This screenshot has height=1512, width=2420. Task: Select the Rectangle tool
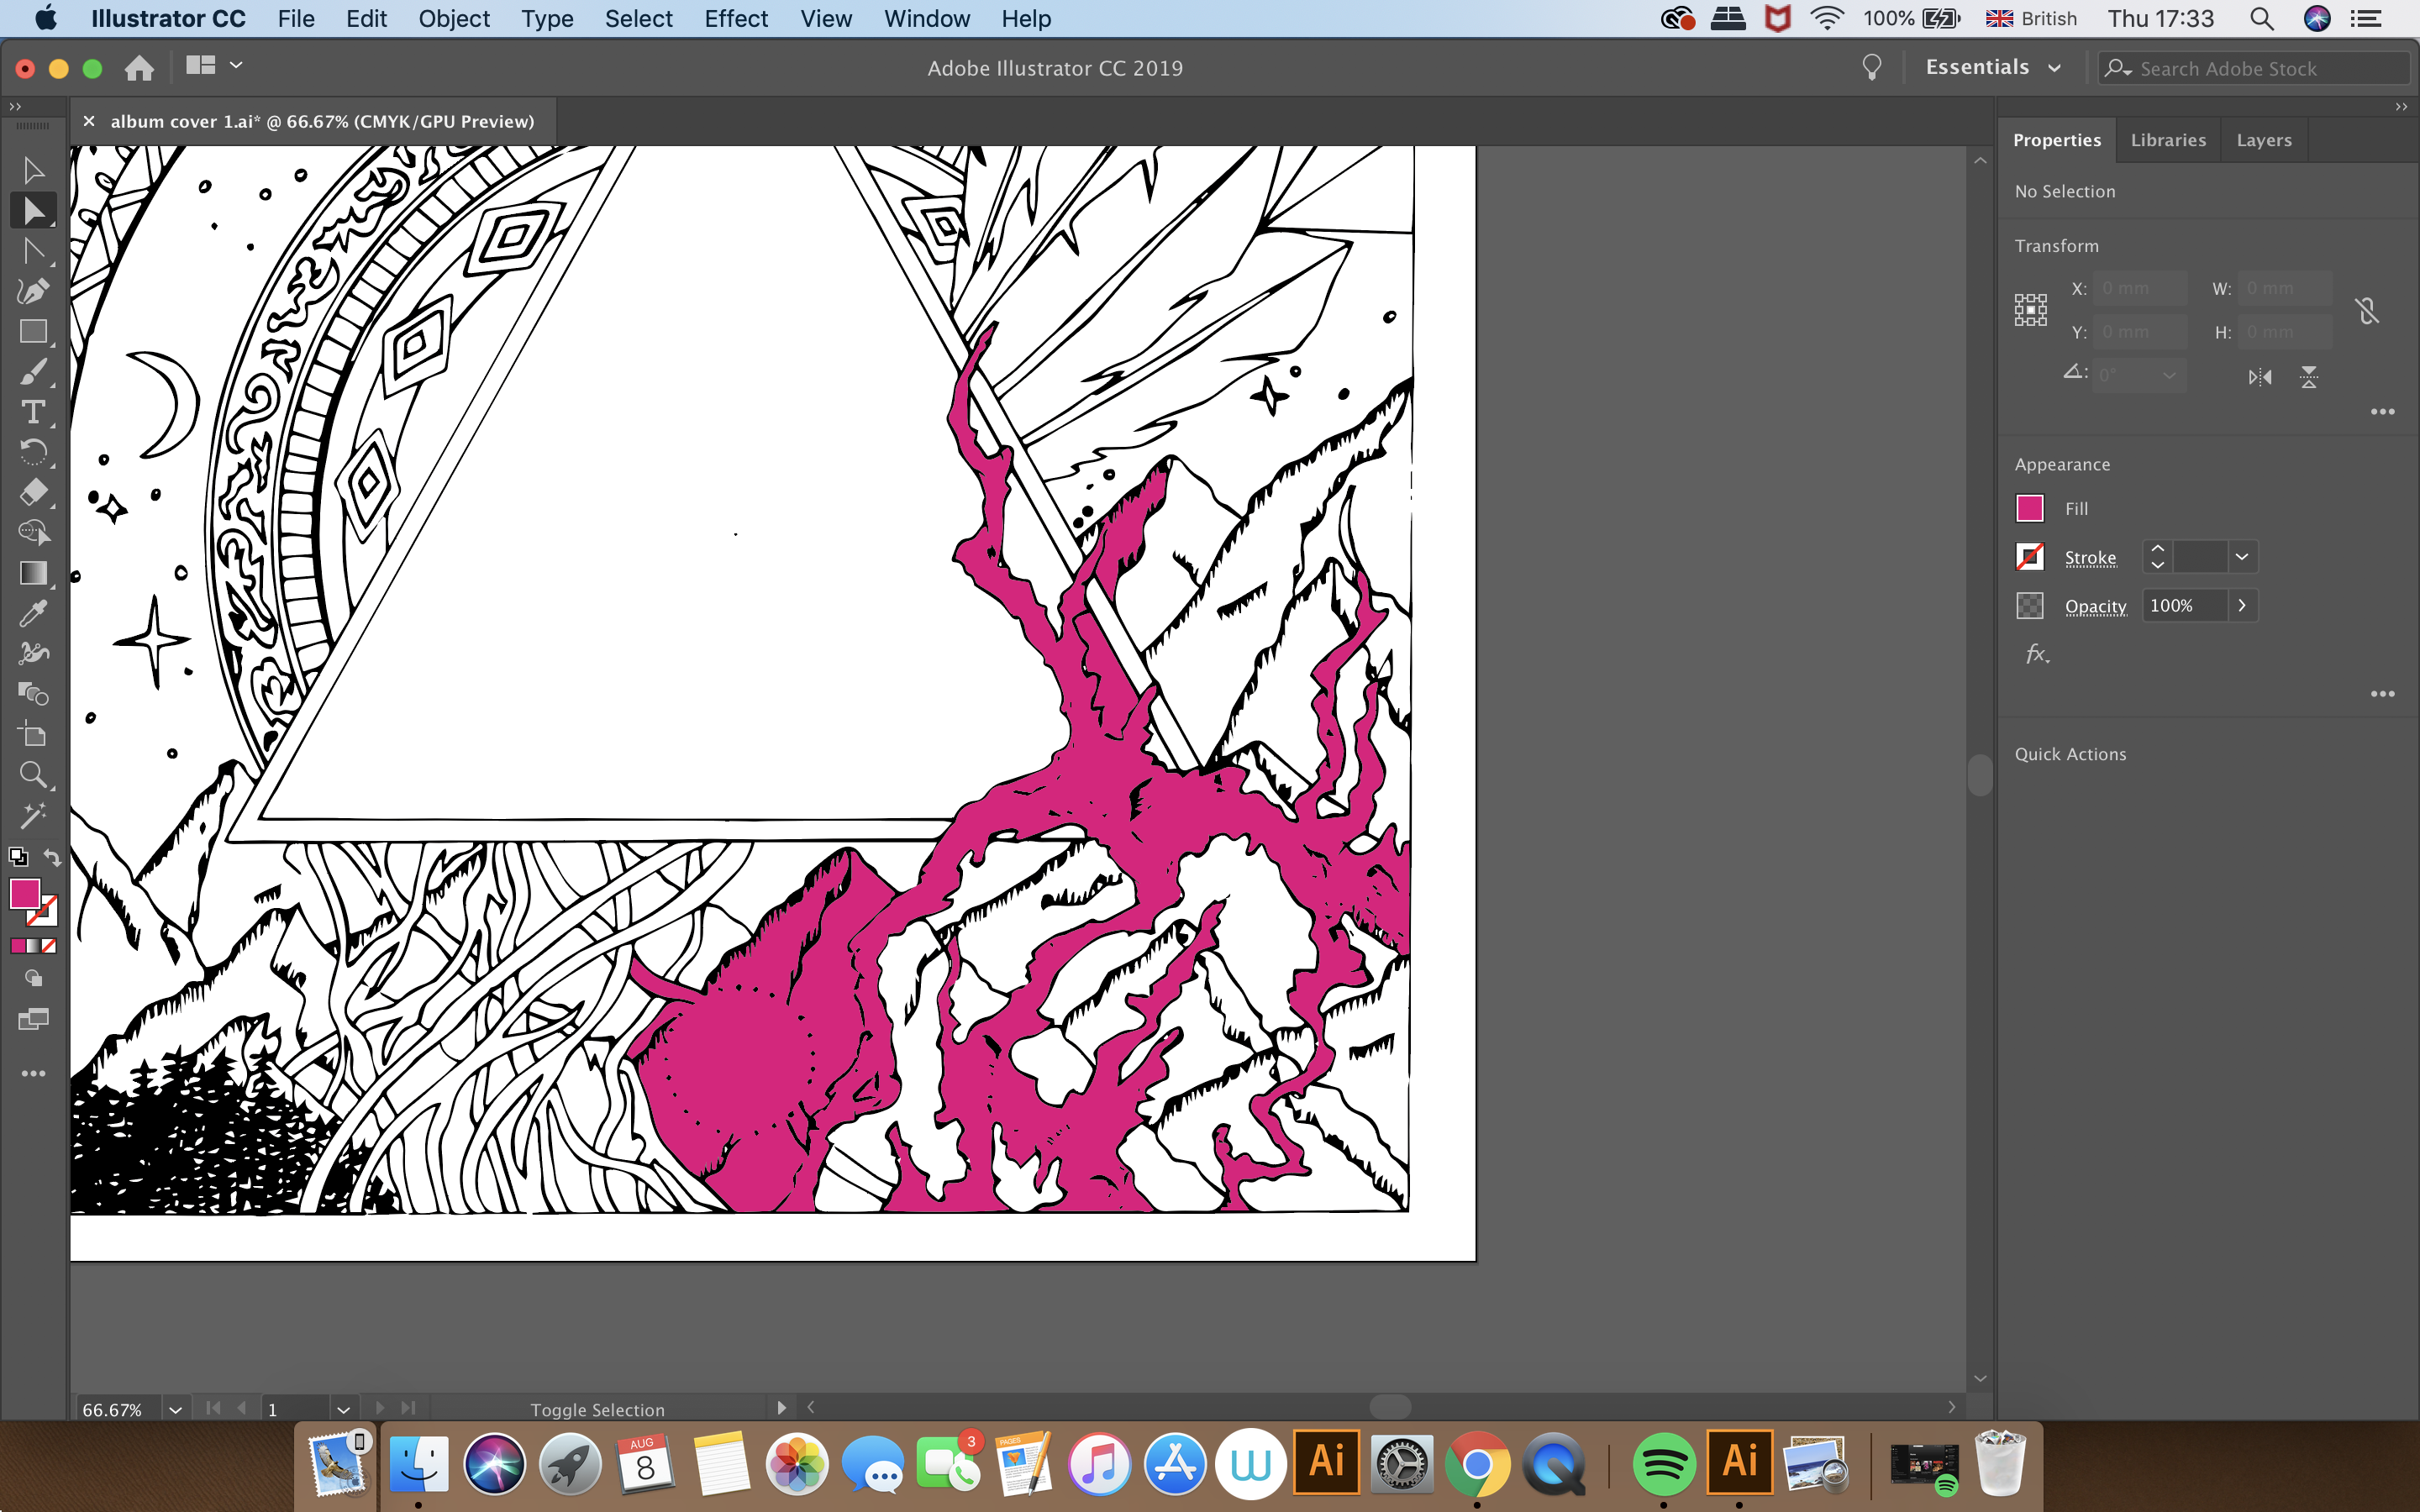coord(33,332)
